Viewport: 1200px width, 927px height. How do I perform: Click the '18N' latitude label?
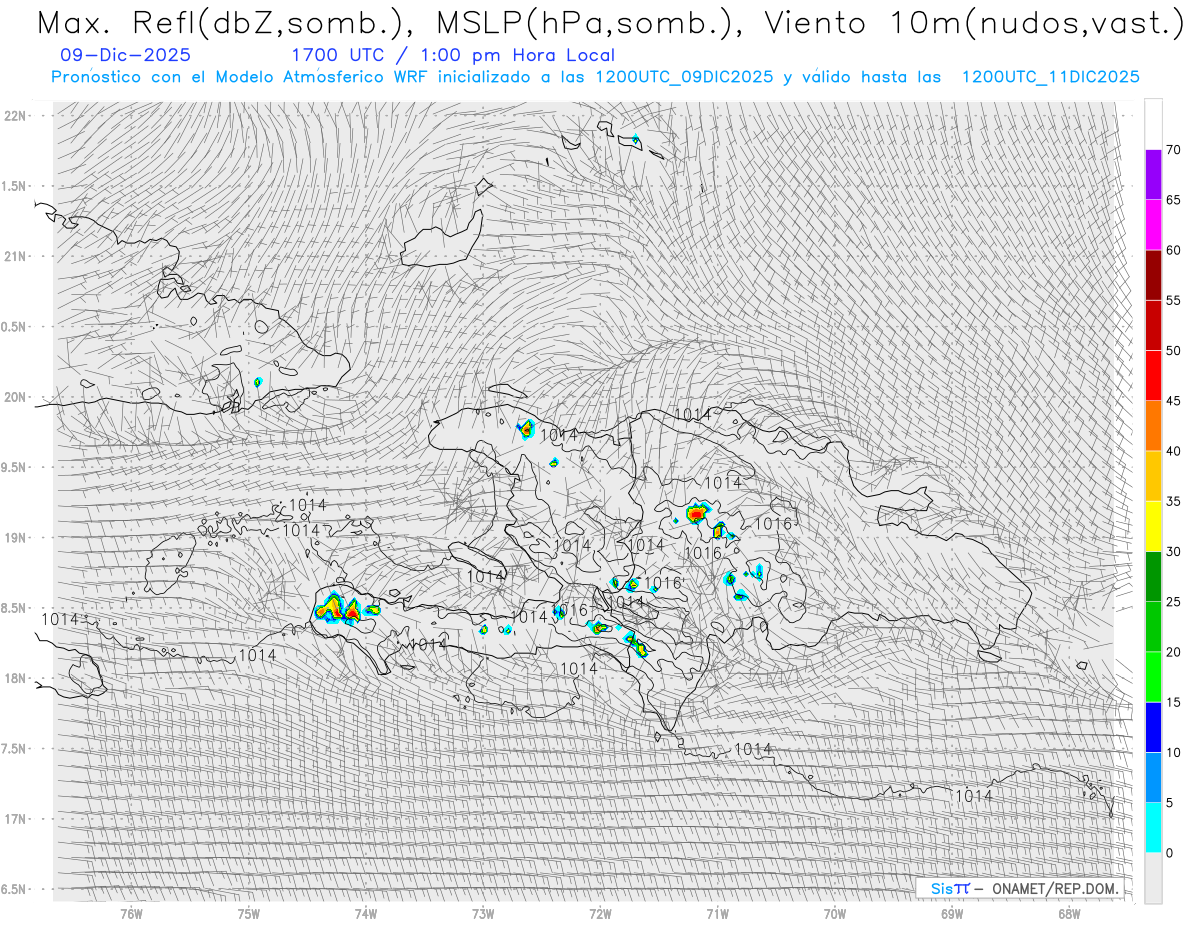click(x=16, y=678)
